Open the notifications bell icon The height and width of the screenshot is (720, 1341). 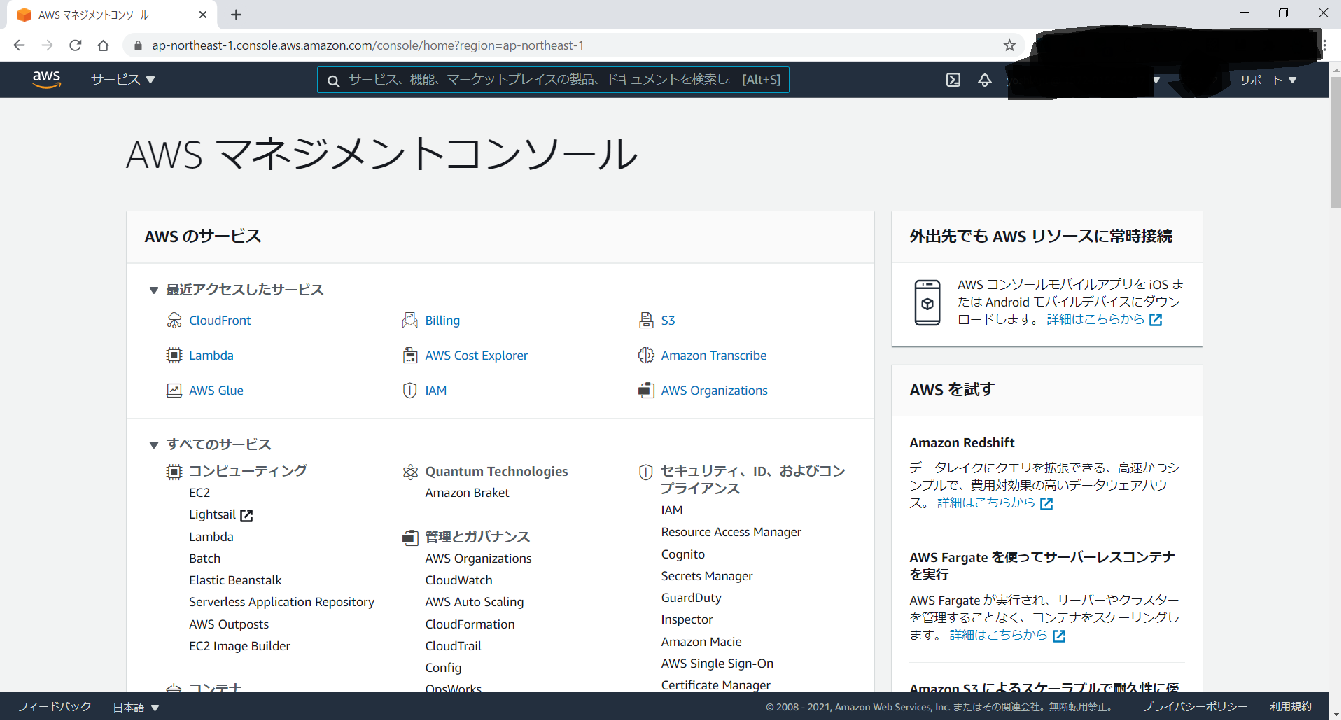pyautogui.click(x=984, y=80)
